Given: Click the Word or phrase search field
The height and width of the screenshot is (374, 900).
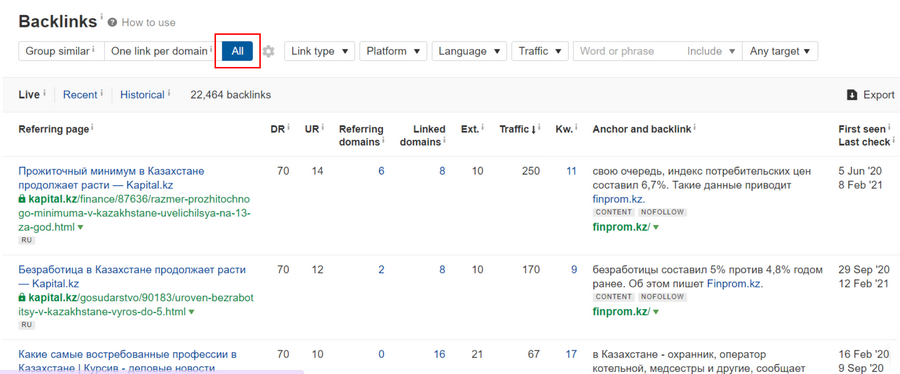Looking at the screenshot, I should 626,51.
